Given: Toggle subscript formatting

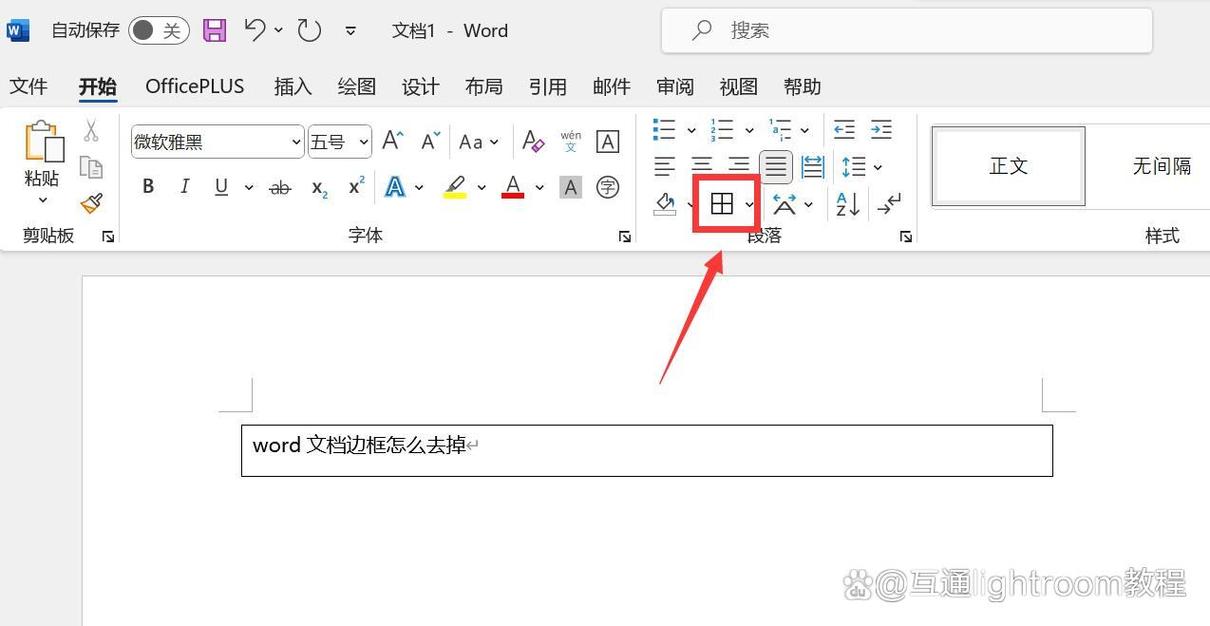Looking at the screenshot, I should pos(320,187).
